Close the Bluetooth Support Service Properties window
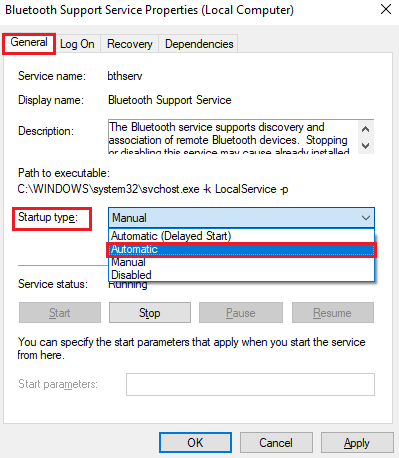This screenshot has height=458, width=399. 386,10
